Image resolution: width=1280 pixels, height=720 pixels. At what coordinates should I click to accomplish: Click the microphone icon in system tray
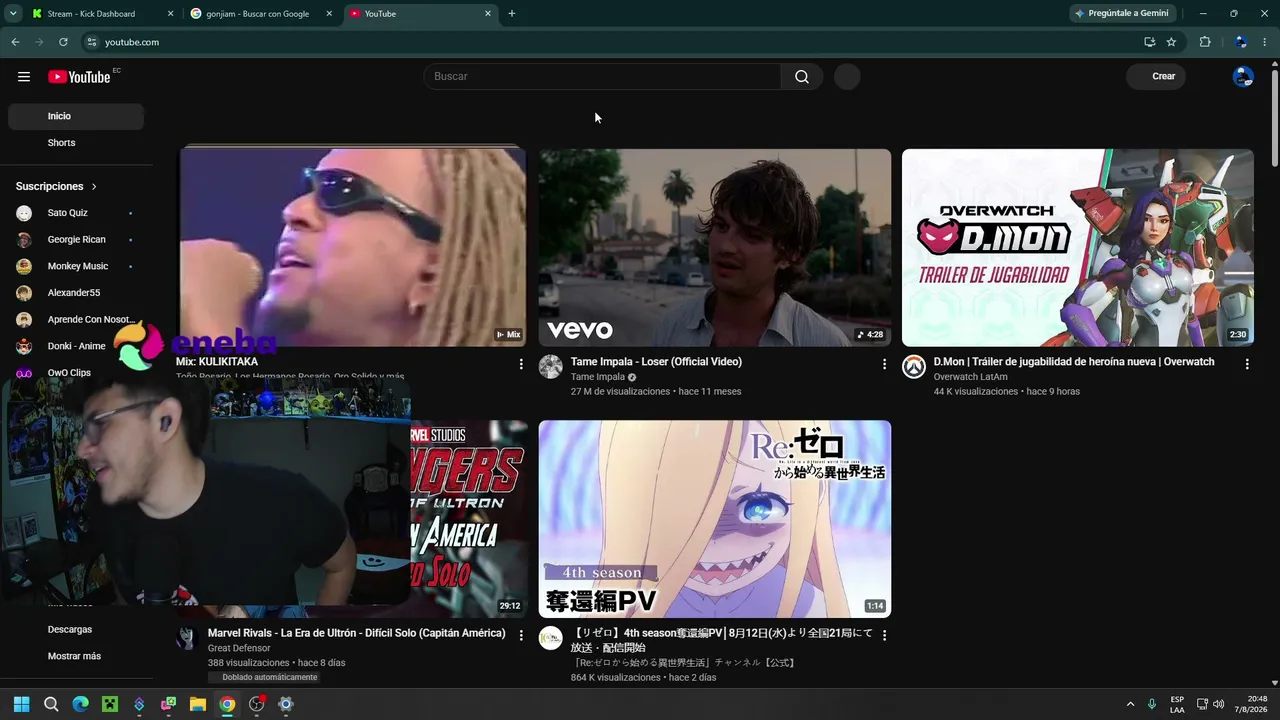click(x=1152, y=704)
